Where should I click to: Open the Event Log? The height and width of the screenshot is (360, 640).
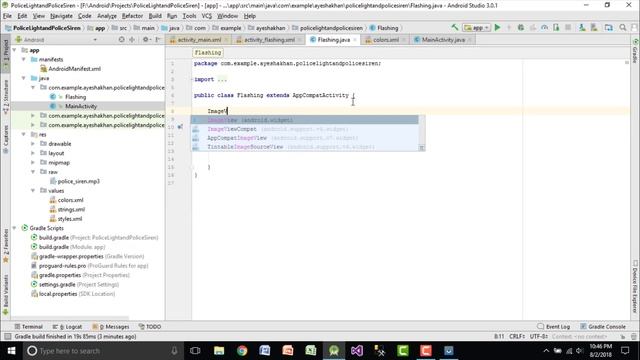coord(553,327)
